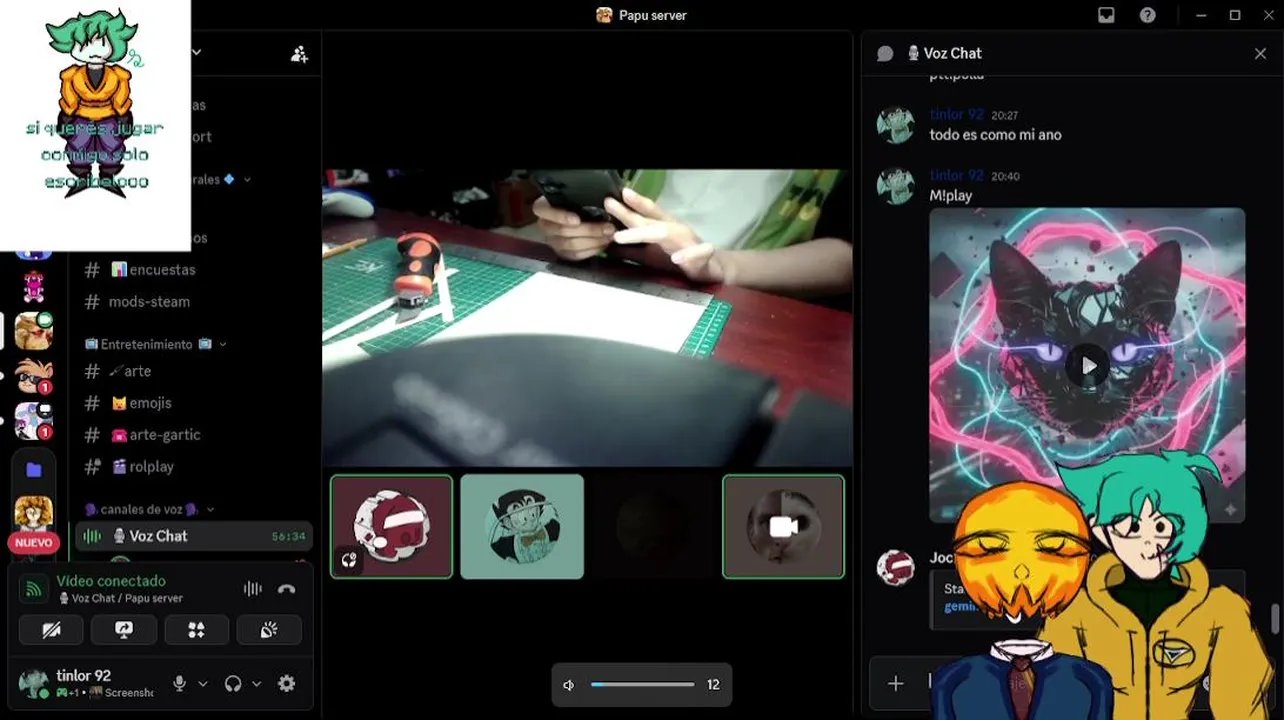Collapse the canales de voz category
1284x720 pixels.
[x=148, y=509]
